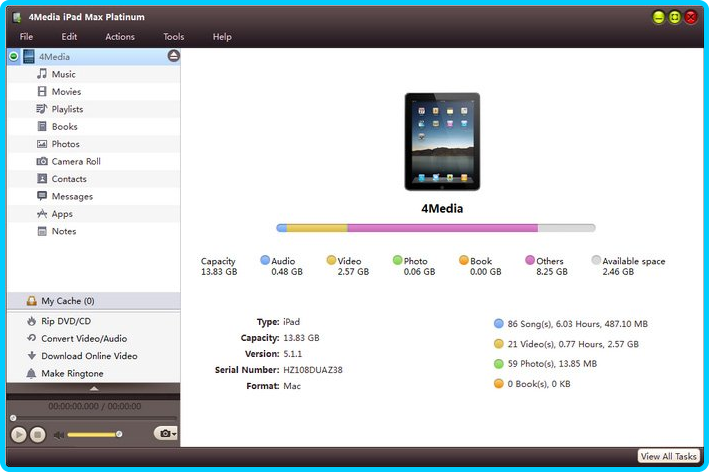Start playback with the Play button

19,434
